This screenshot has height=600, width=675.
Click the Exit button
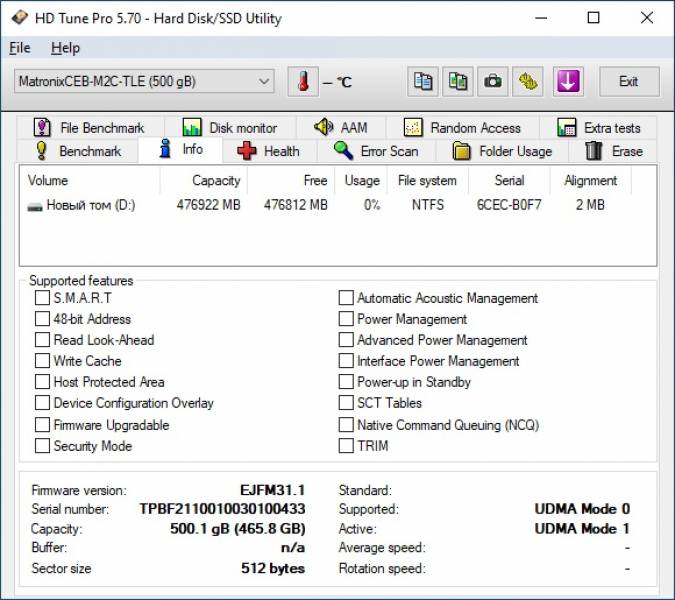click(629, 81)
